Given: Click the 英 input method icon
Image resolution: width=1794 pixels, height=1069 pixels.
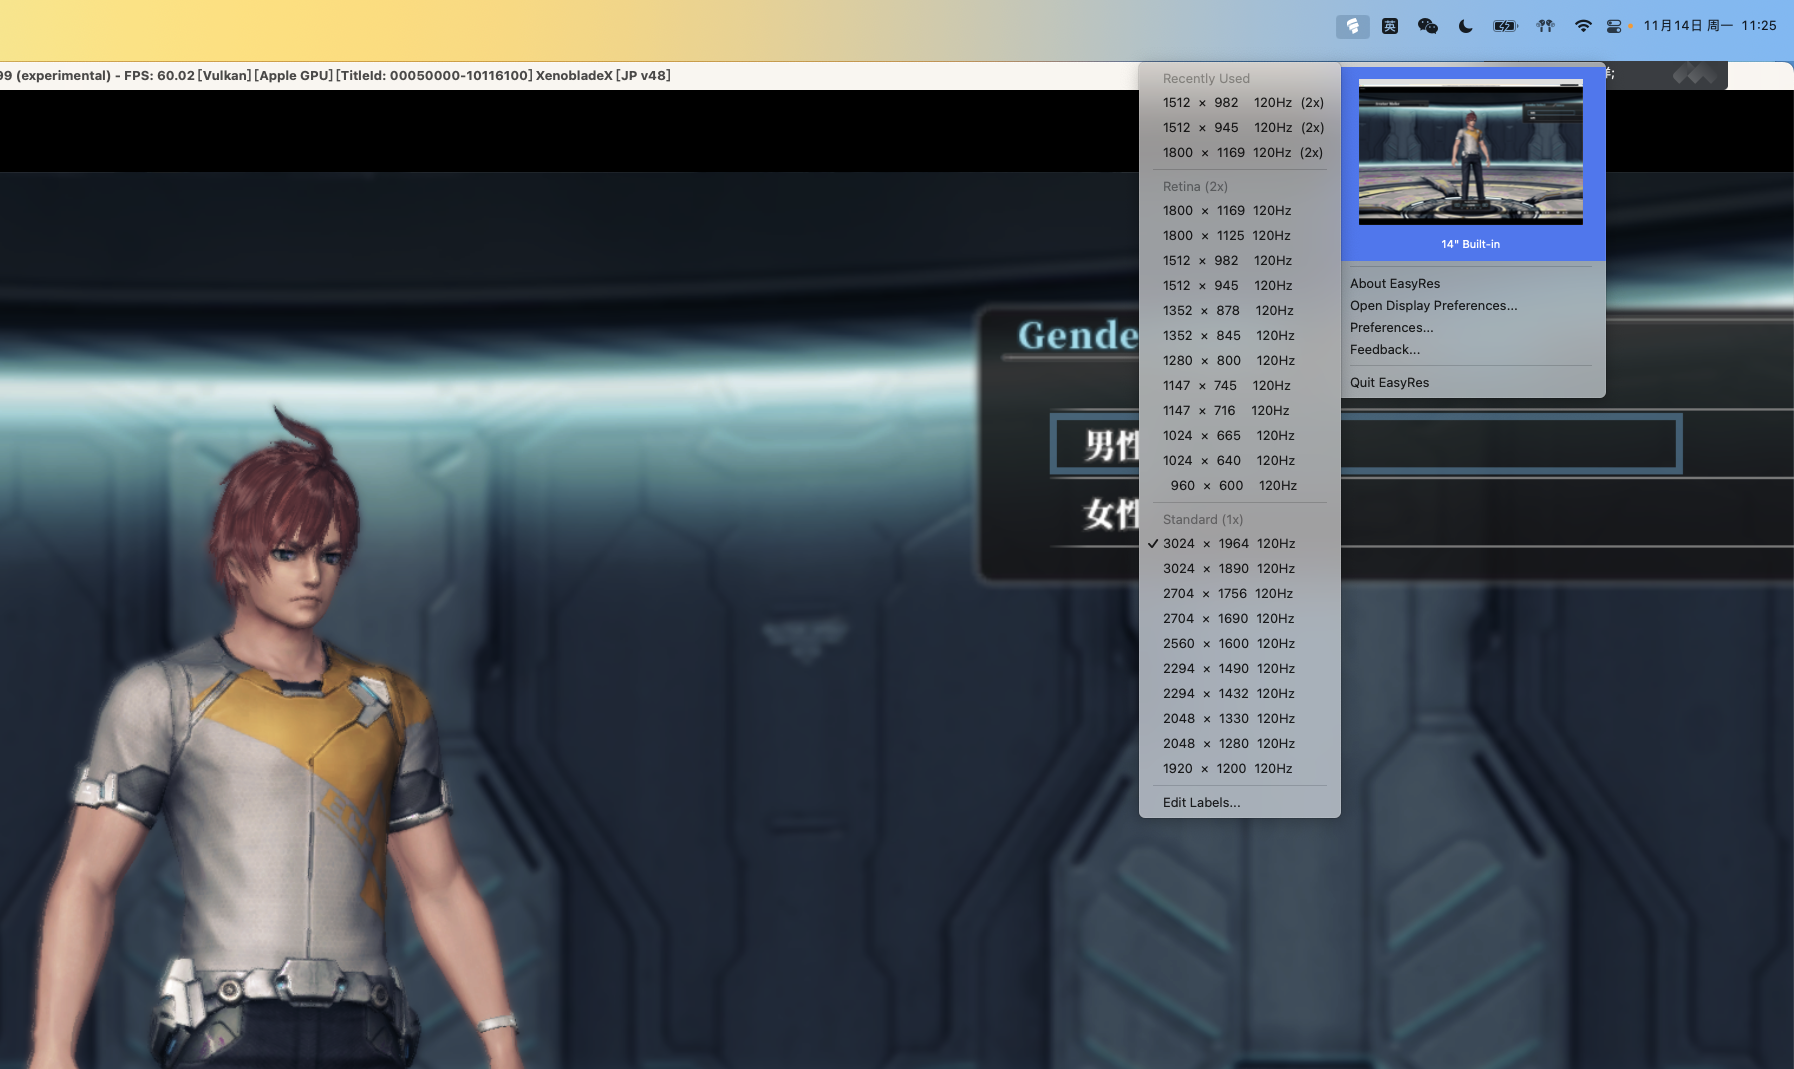Looking at the screenshot, I should point(1390,26).
